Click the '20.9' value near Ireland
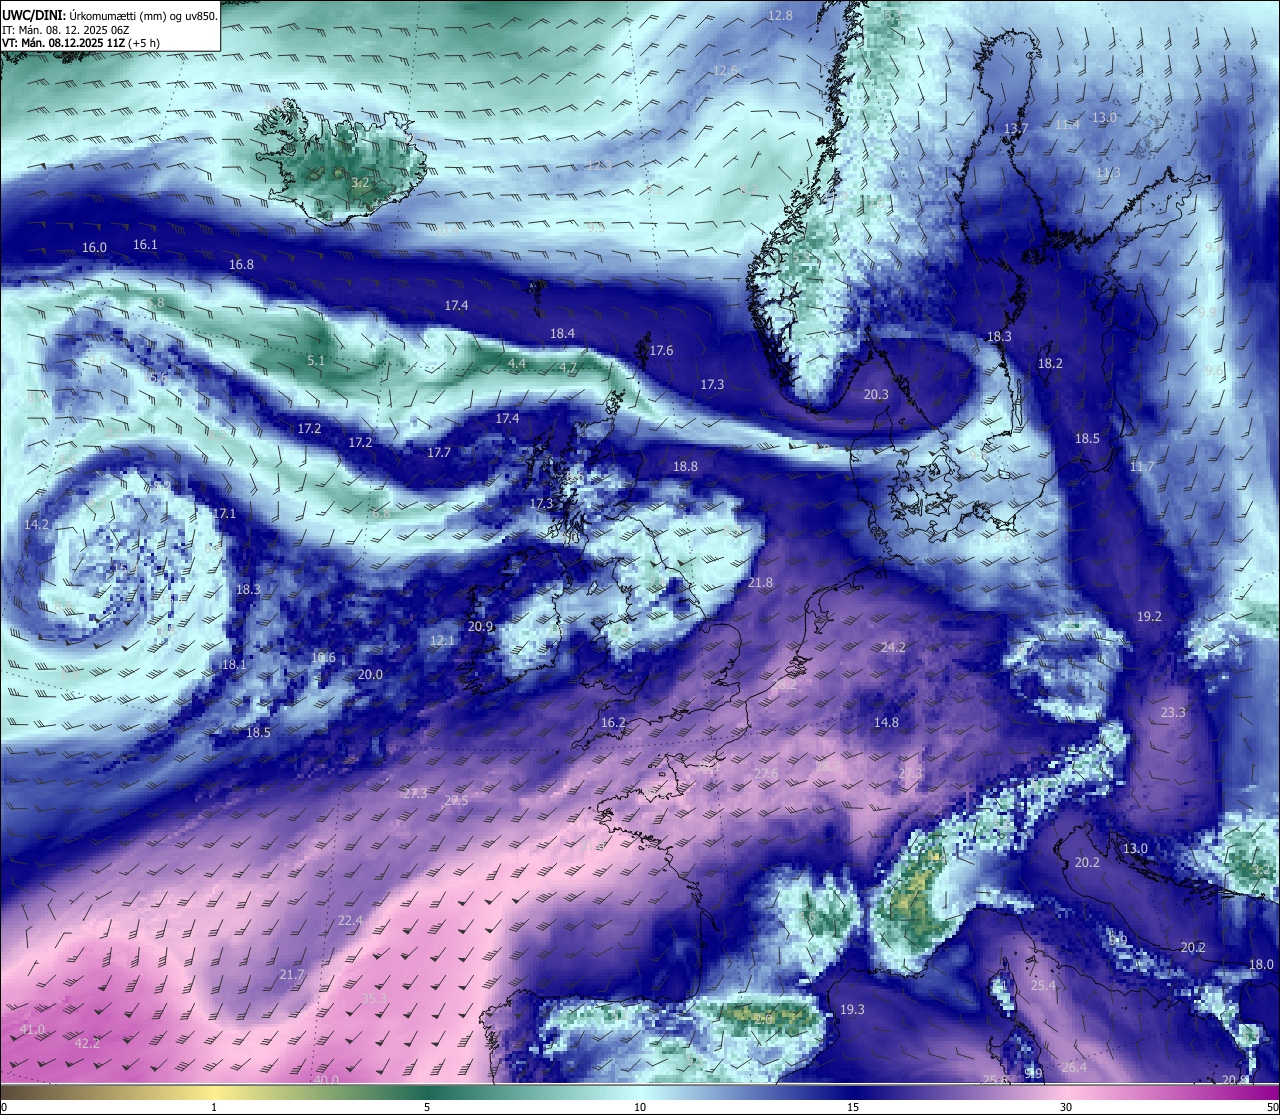Image resolution: width=1280 pixels, height=1115 pixels. point(480,627)
